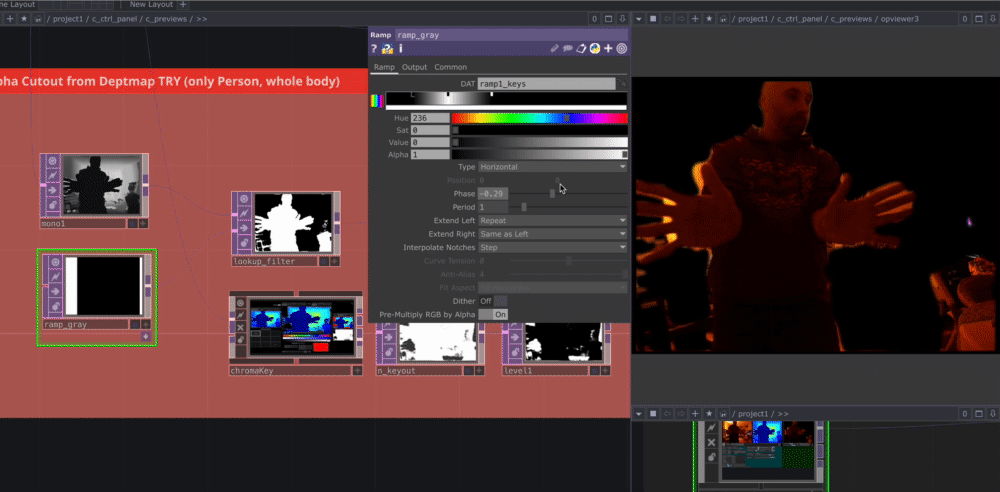Go to c_previews in left pane path

[x=166, y=19]
